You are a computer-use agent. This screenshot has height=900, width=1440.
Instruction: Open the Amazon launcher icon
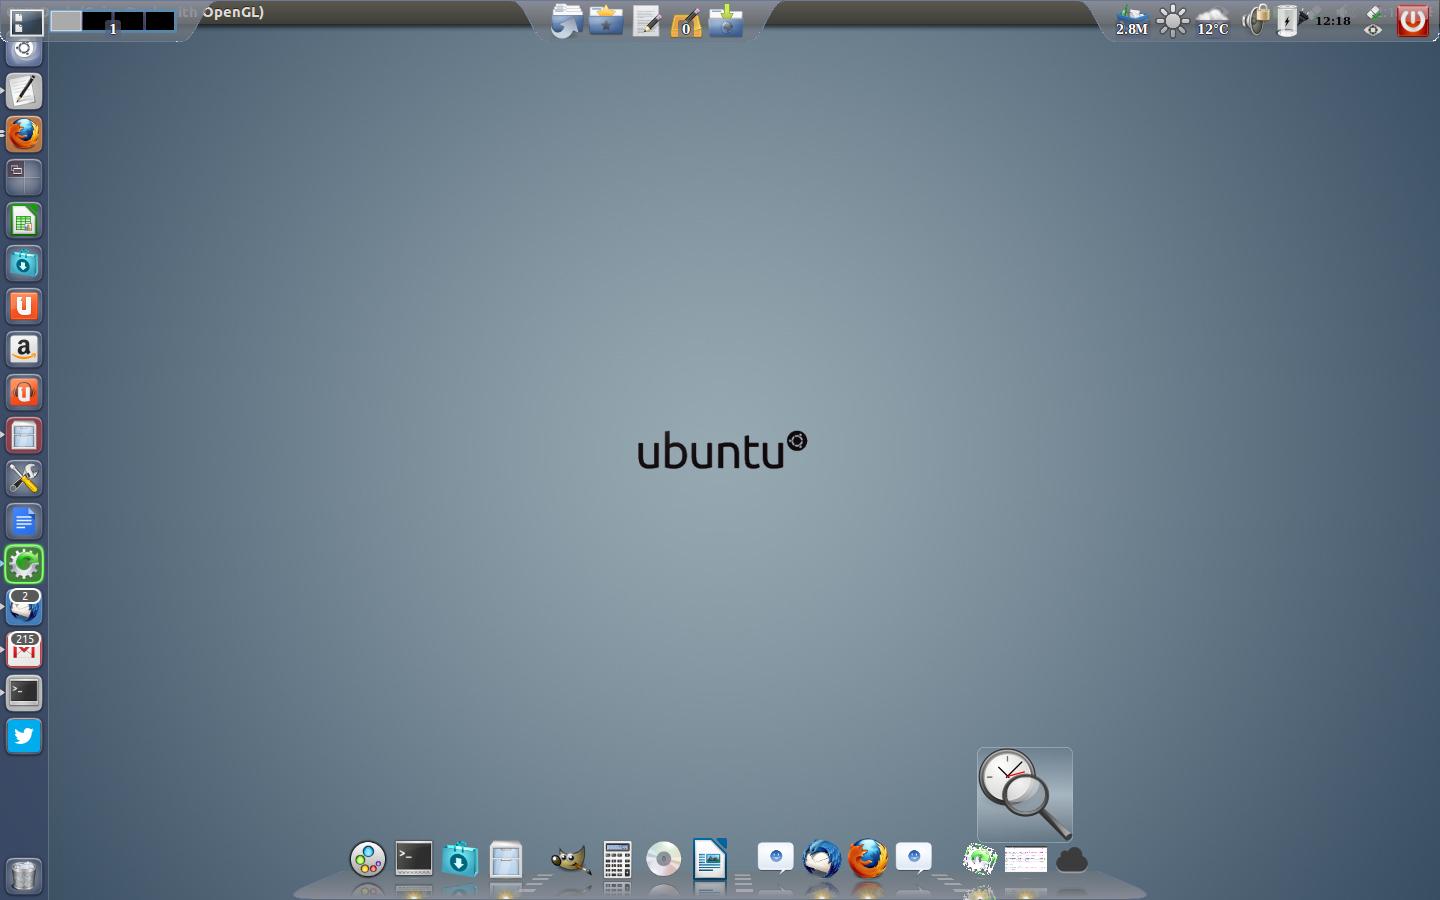coord(24,349)
